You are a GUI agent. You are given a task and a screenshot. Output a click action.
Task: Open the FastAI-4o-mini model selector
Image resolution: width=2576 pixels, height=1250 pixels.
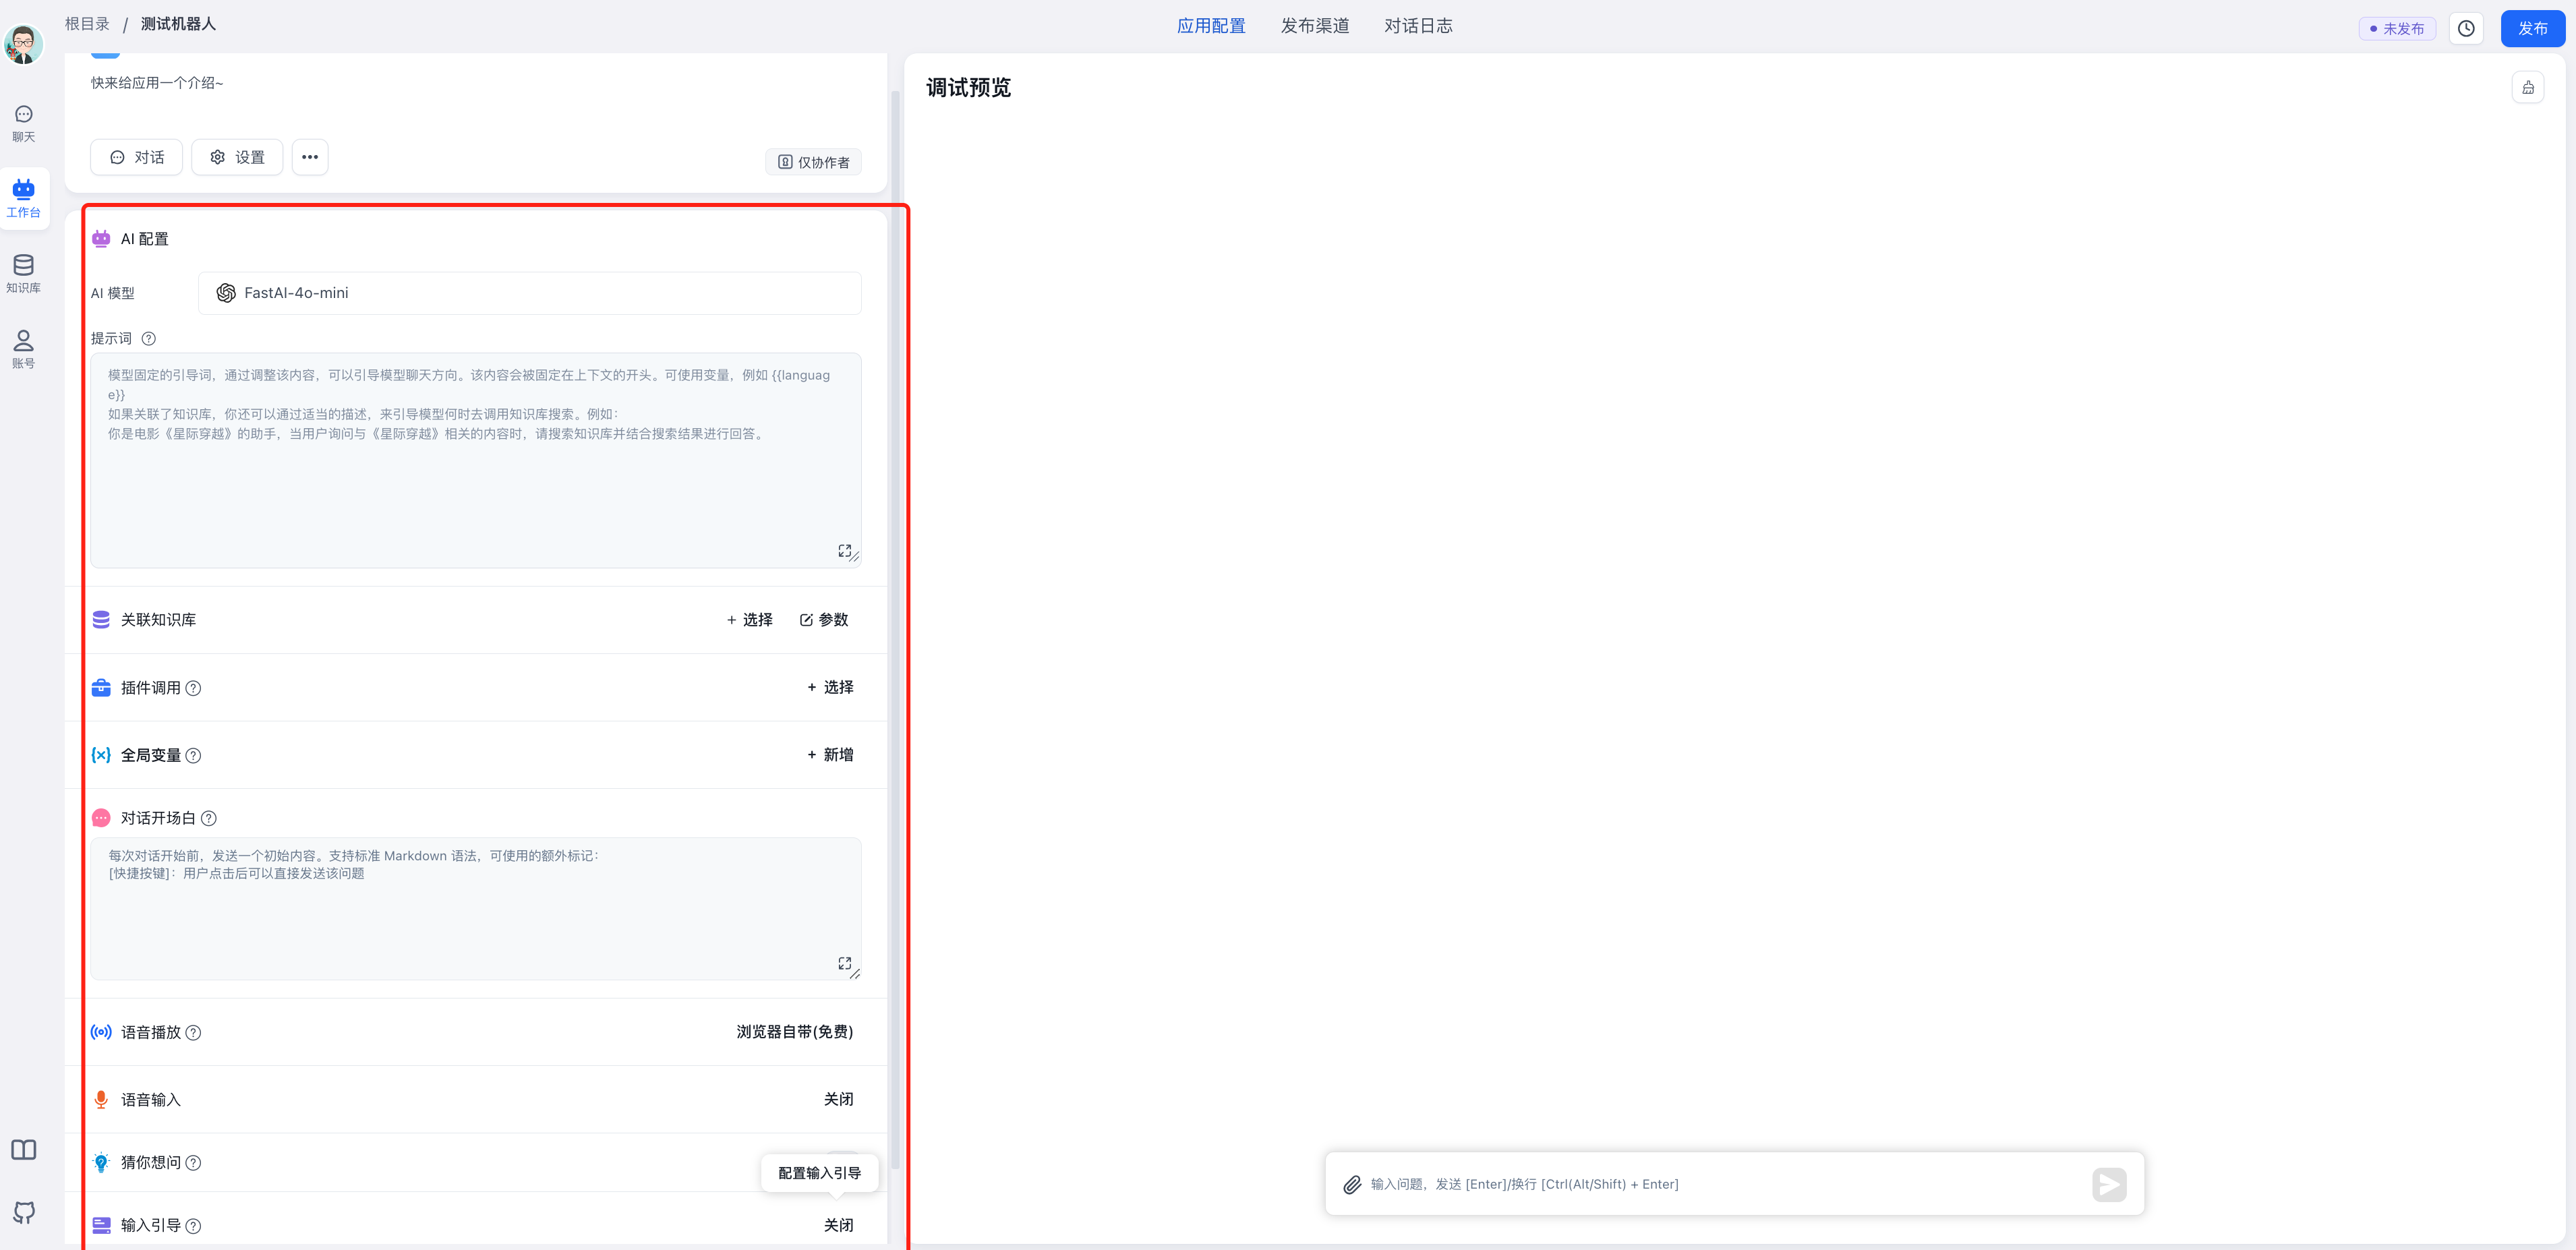[529, 293]
